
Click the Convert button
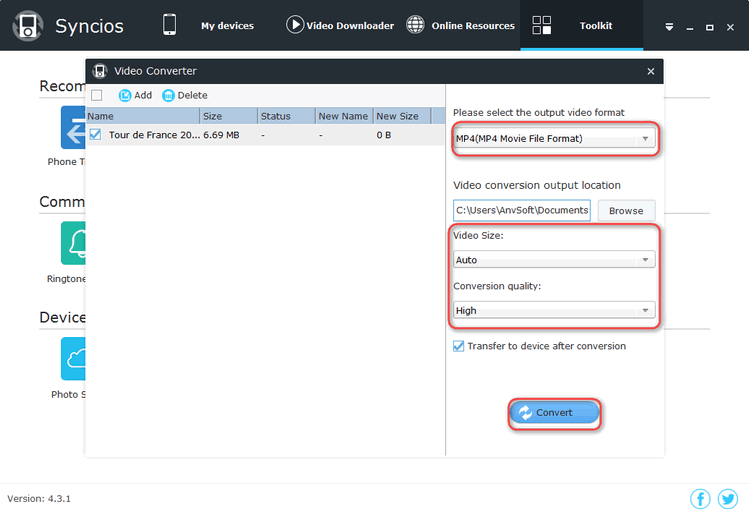[554, 412]
